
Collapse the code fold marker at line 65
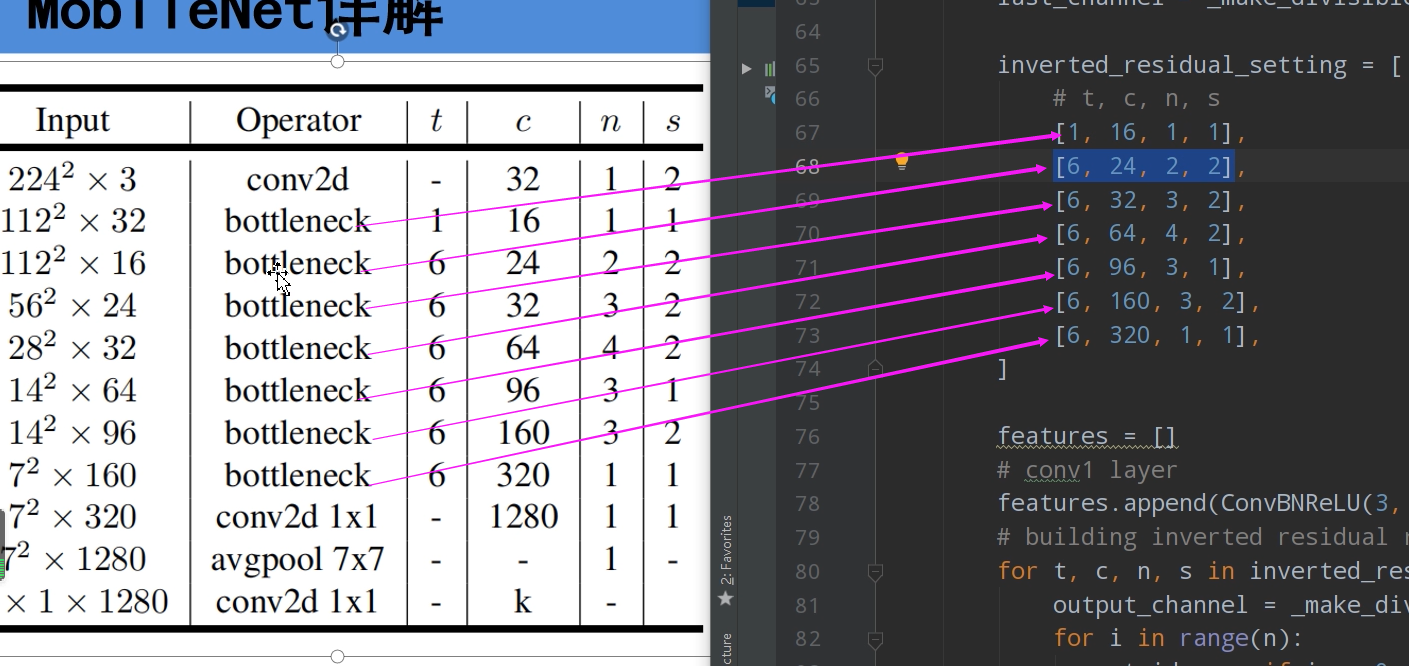coord(876,64)
